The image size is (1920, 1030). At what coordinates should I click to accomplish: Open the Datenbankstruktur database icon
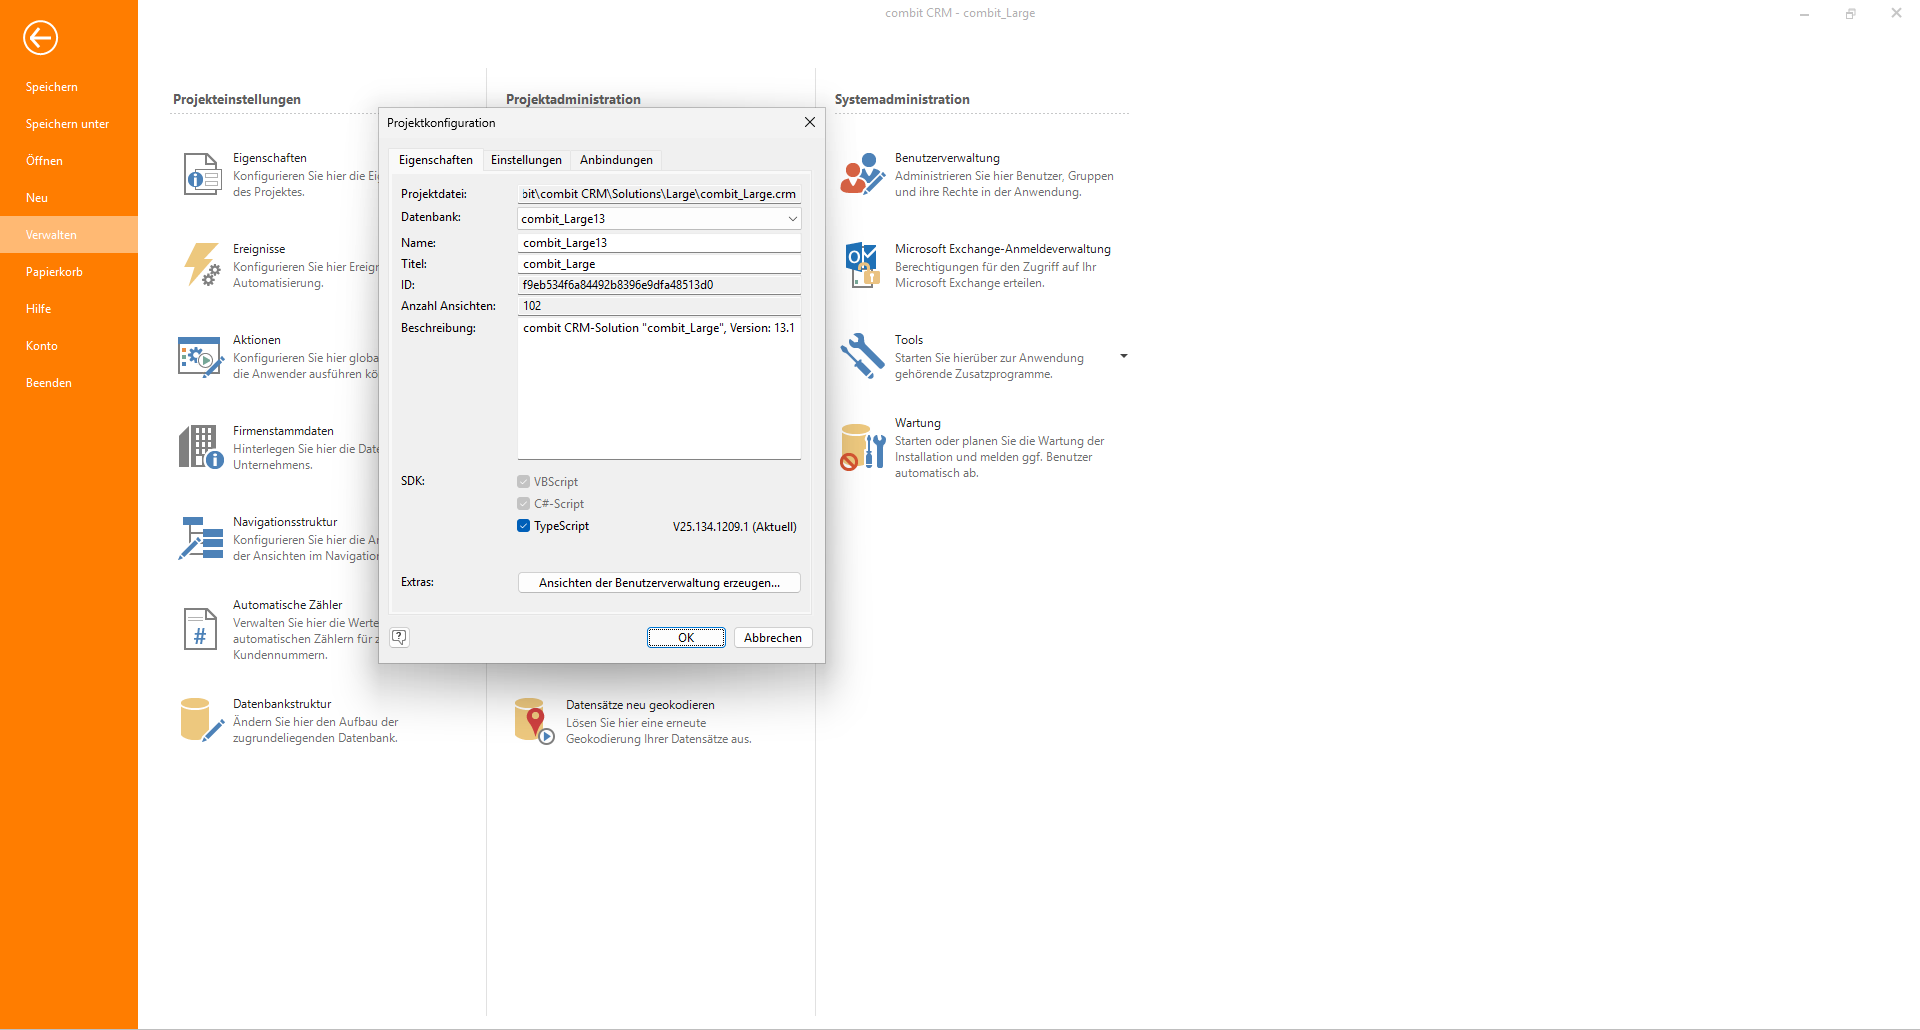(x=200, y=720)
